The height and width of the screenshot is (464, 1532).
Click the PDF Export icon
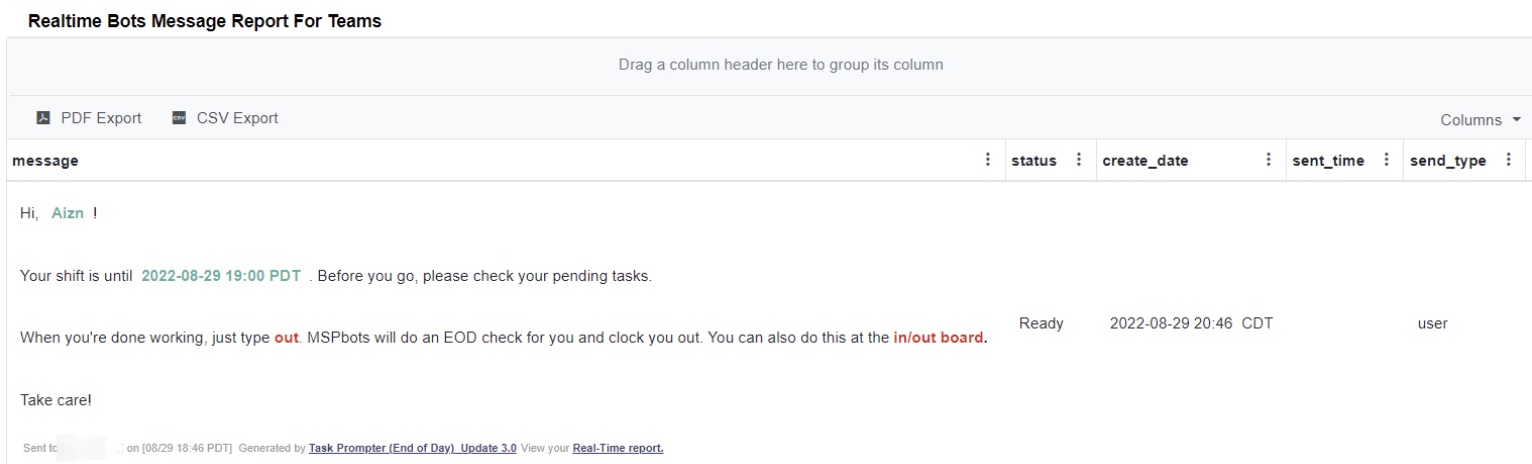(x=43, y=118)
